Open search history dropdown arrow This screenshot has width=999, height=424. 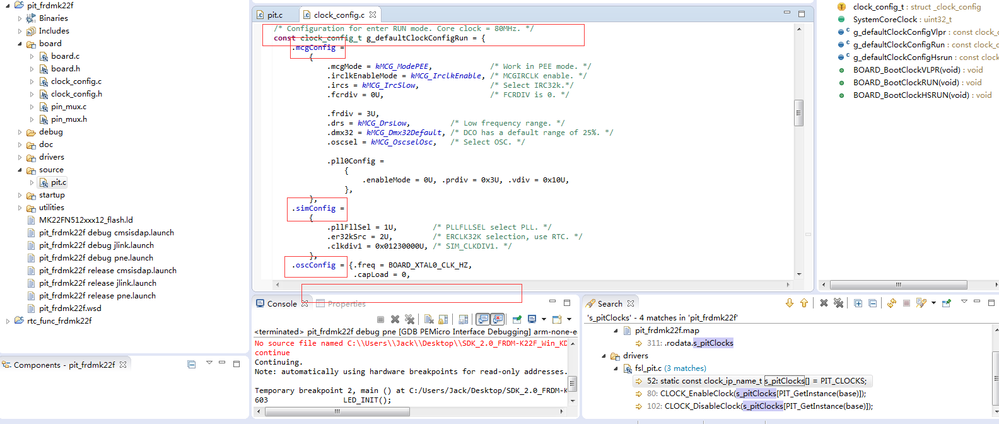(933, 303)
